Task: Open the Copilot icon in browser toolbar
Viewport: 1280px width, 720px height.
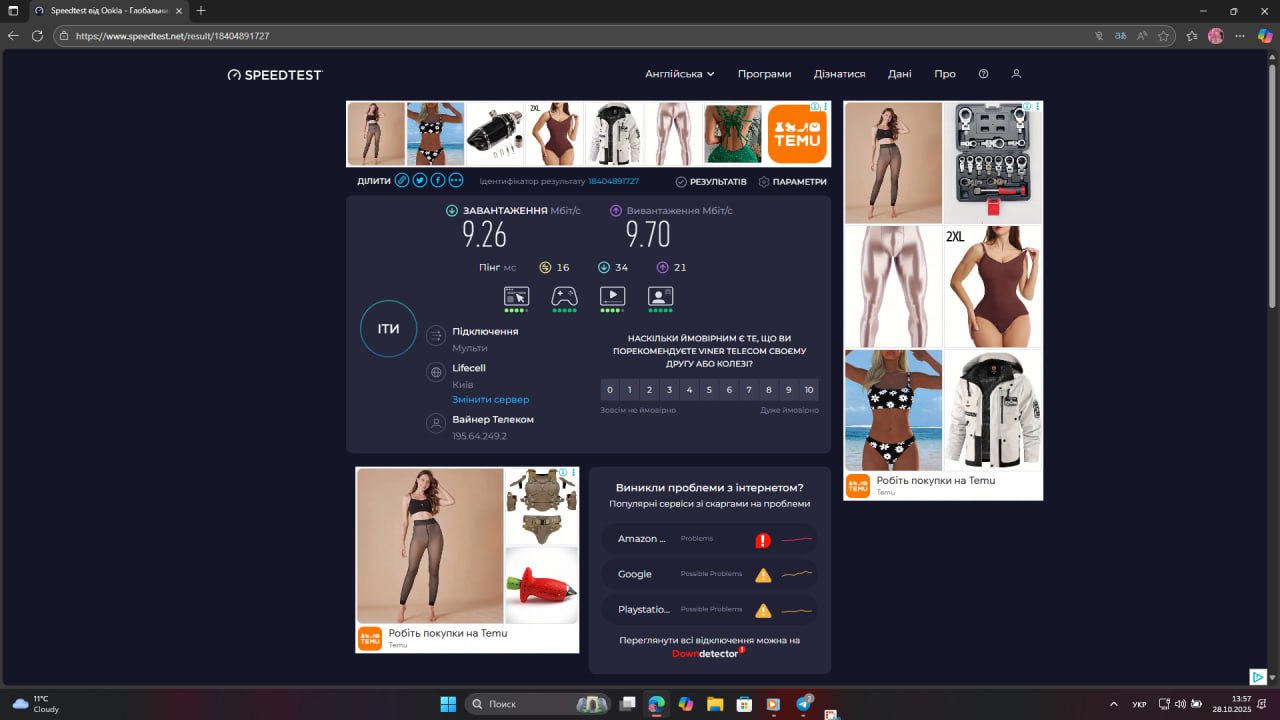Action: (x=1265, y=35)
